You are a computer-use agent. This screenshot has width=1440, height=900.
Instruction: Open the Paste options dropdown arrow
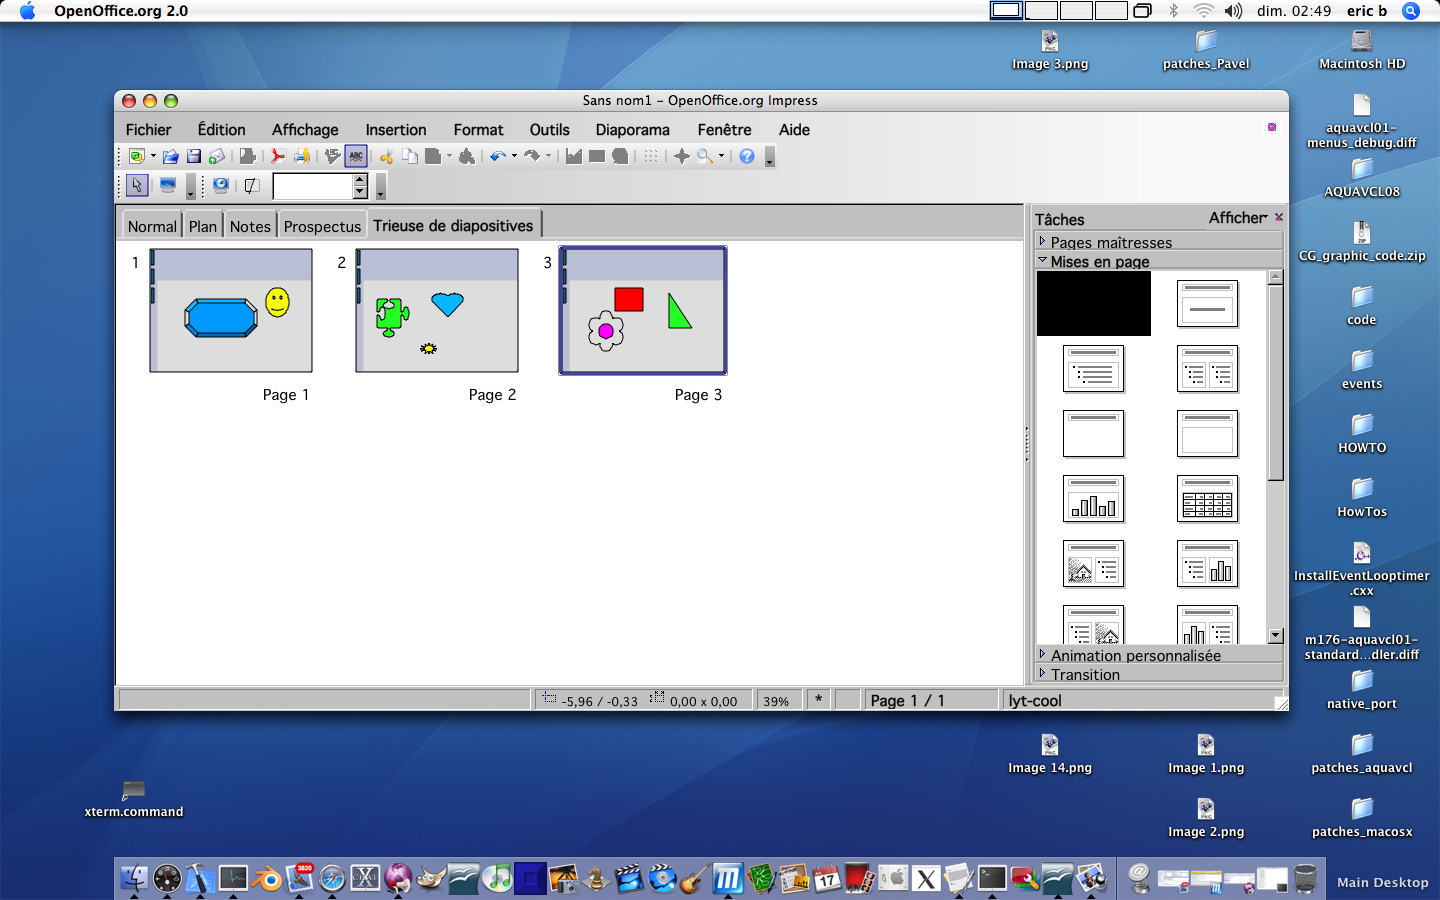(x=449, y=156)
